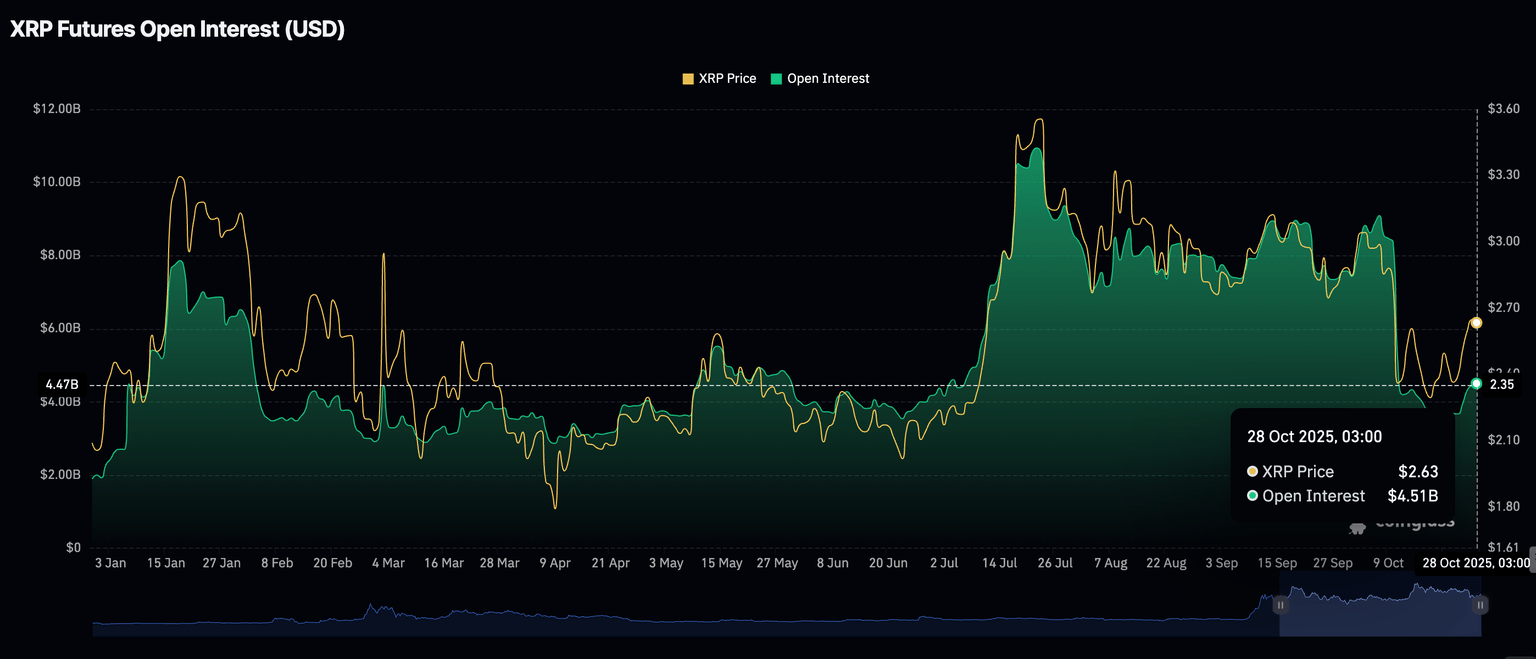
Task: Click the green dot in the tooltip
Action: tap(1253, 496)
